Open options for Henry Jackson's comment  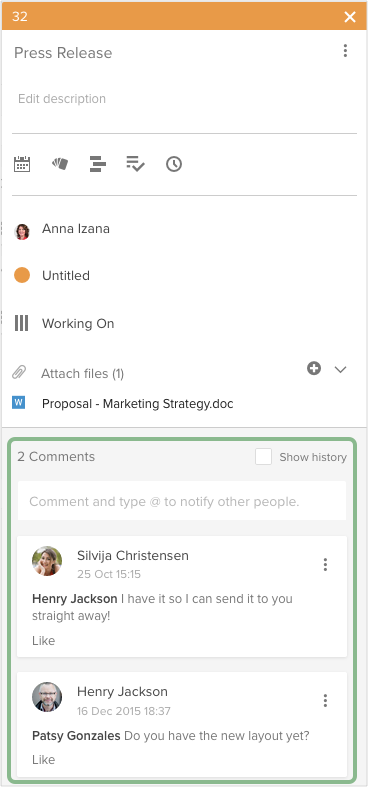point(325,700)
